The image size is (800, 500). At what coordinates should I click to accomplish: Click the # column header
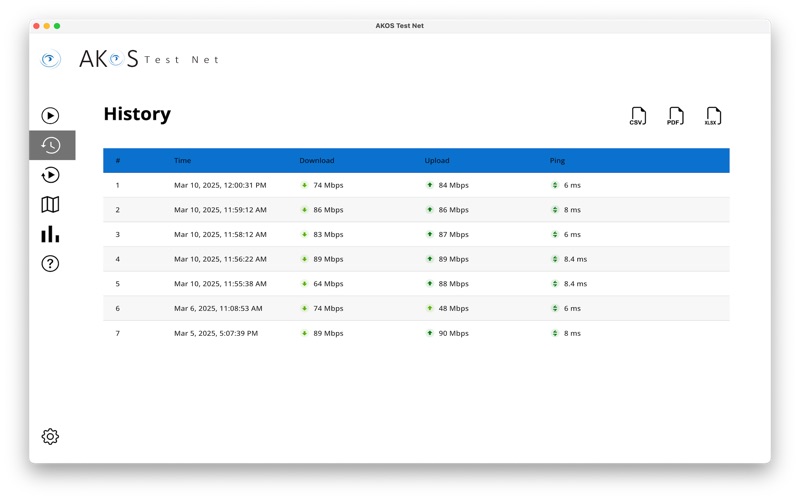click(117, 161)
